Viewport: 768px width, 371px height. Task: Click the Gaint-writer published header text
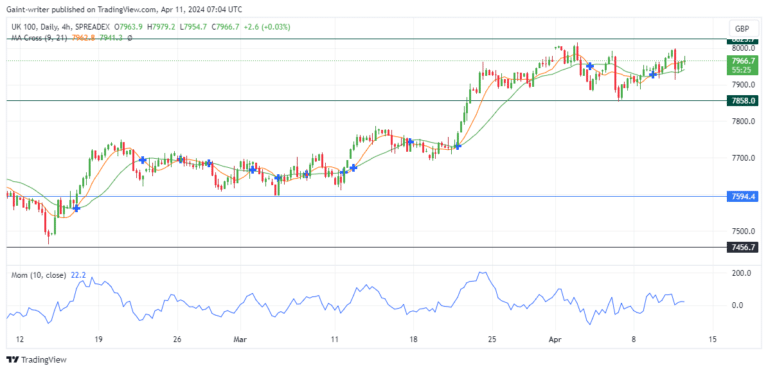(124, 9)
